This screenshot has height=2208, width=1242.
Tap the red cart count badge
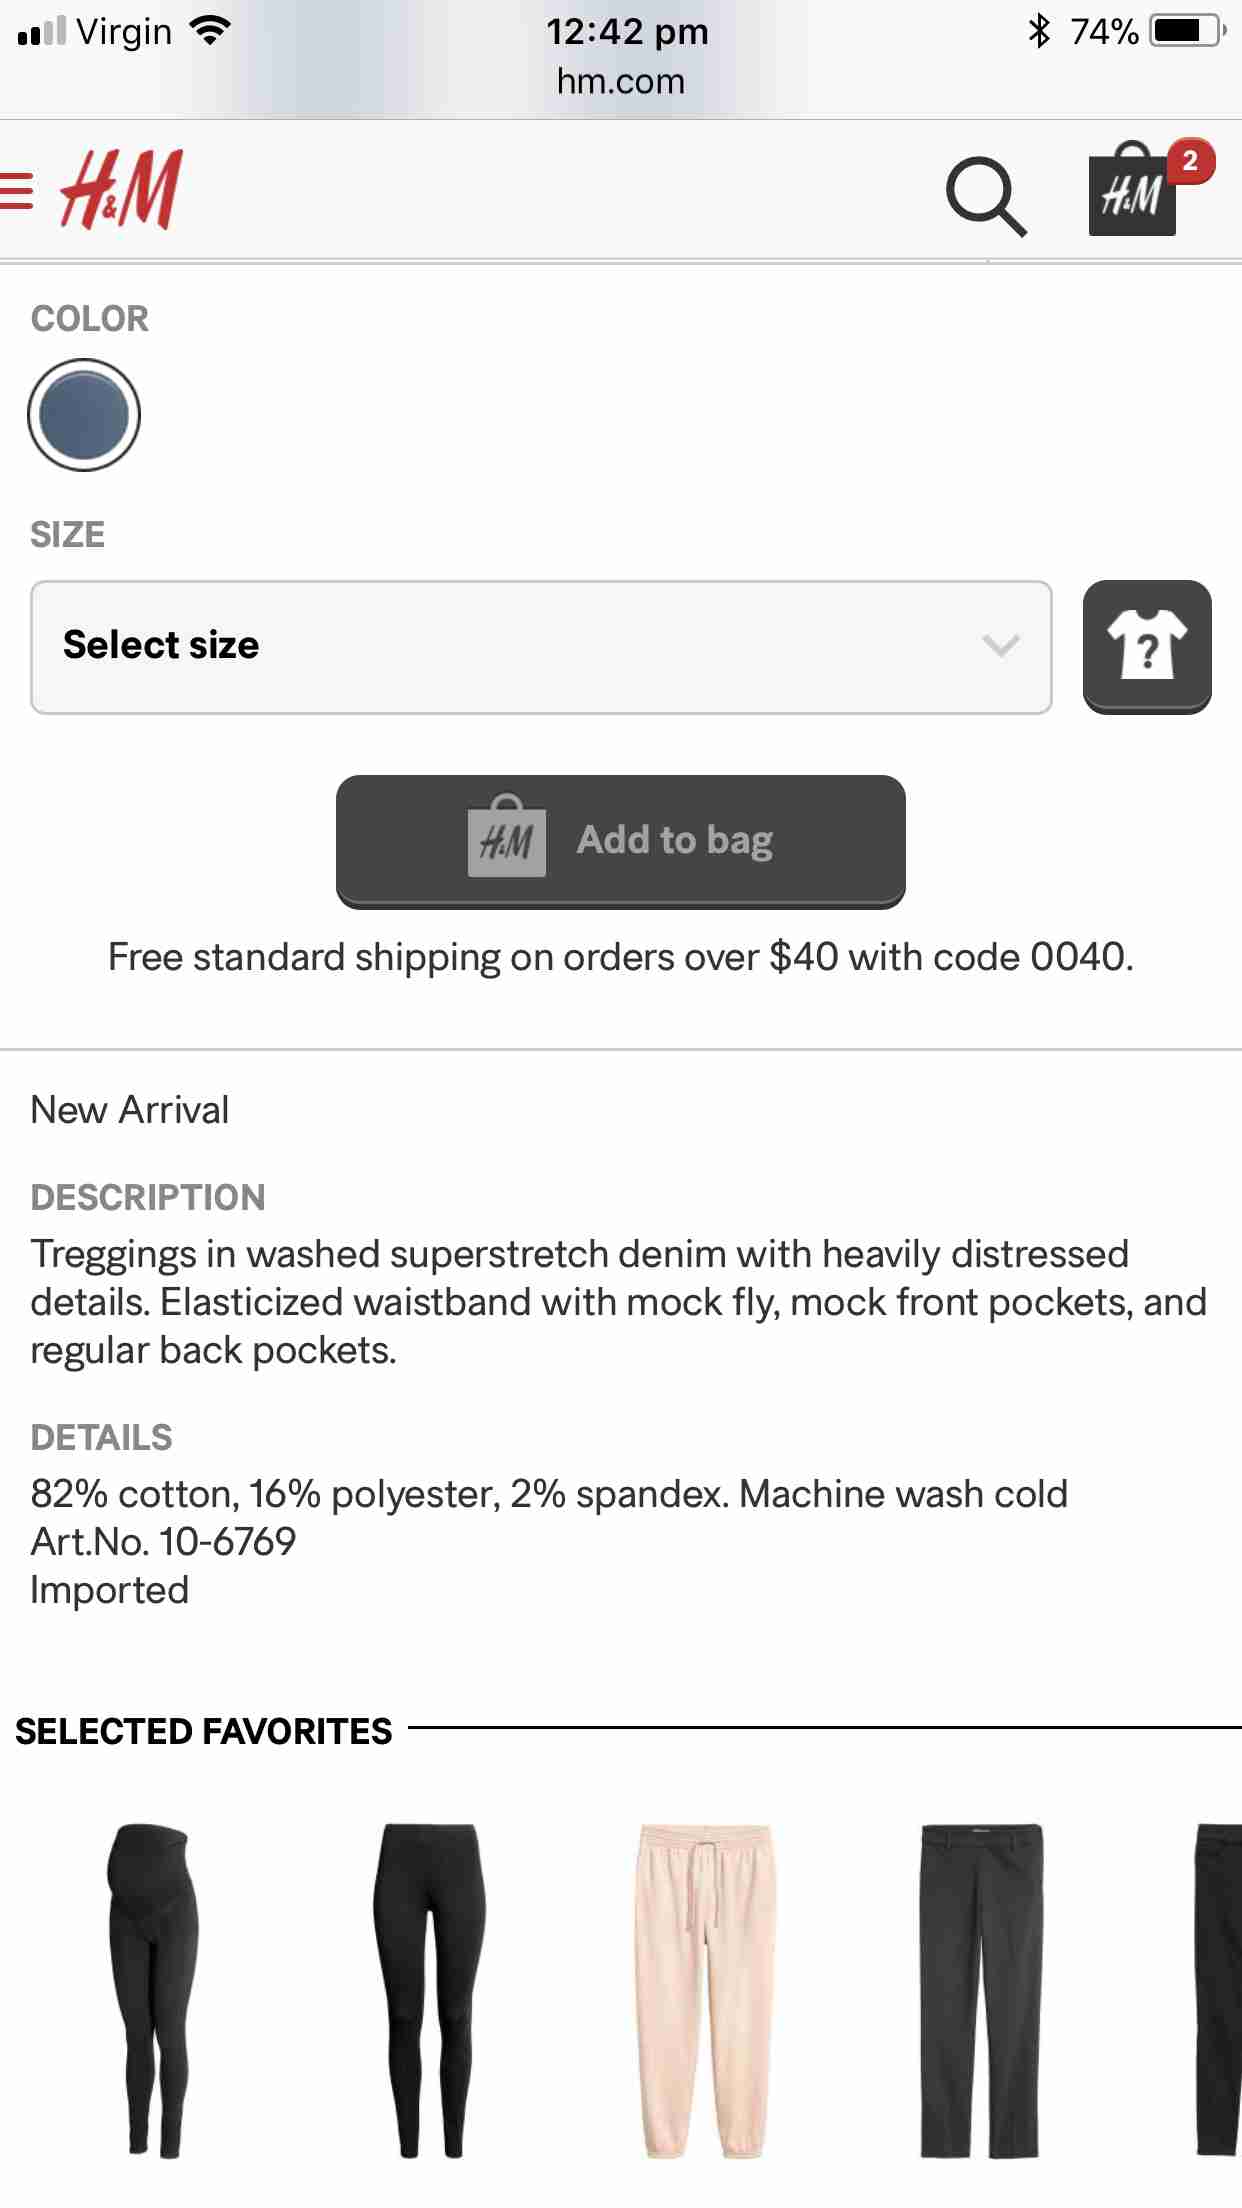1189,161
